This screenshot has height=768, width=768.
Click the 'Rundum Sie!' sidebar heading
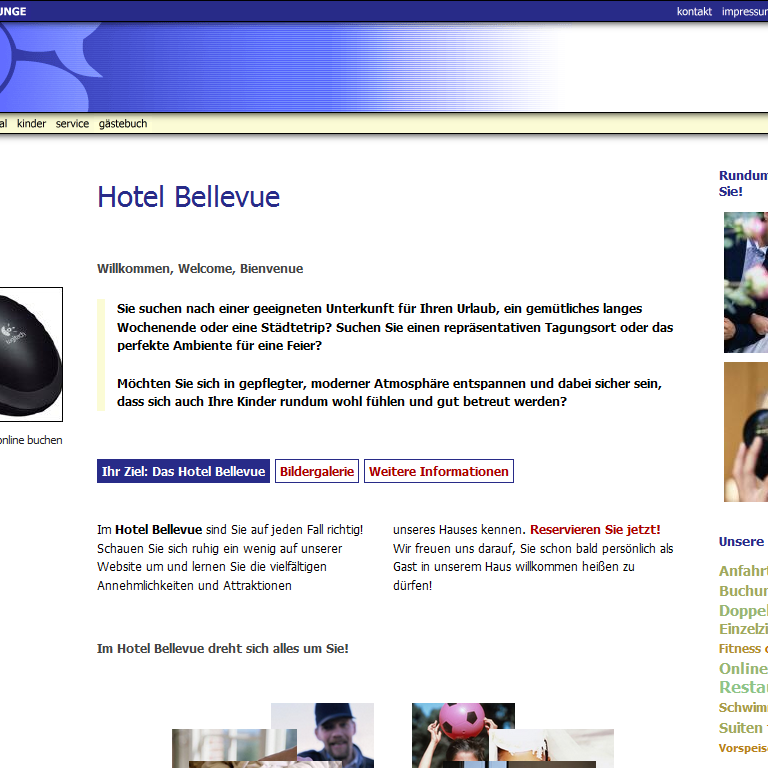(x=743, y=183)
